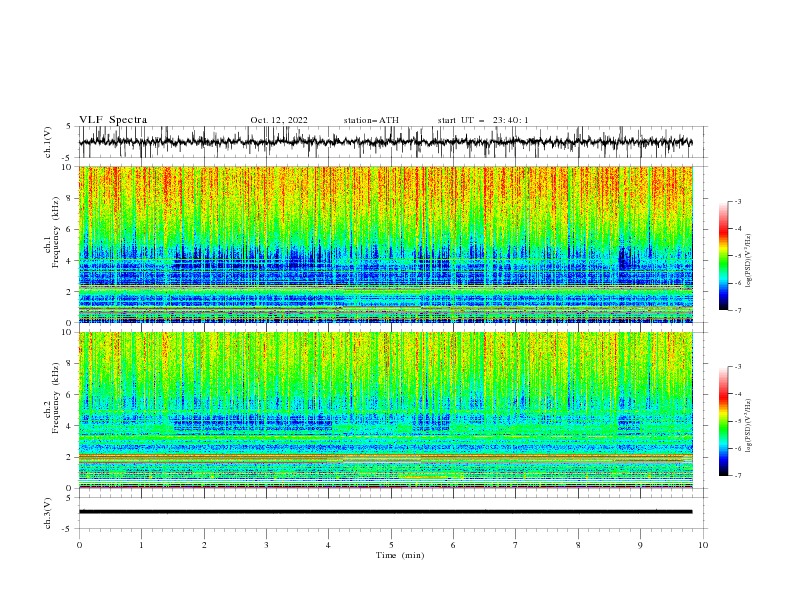Click the '-3' label on lower colorbar
Viewport: 792px width, 612px height.
(x=737, y=367)
